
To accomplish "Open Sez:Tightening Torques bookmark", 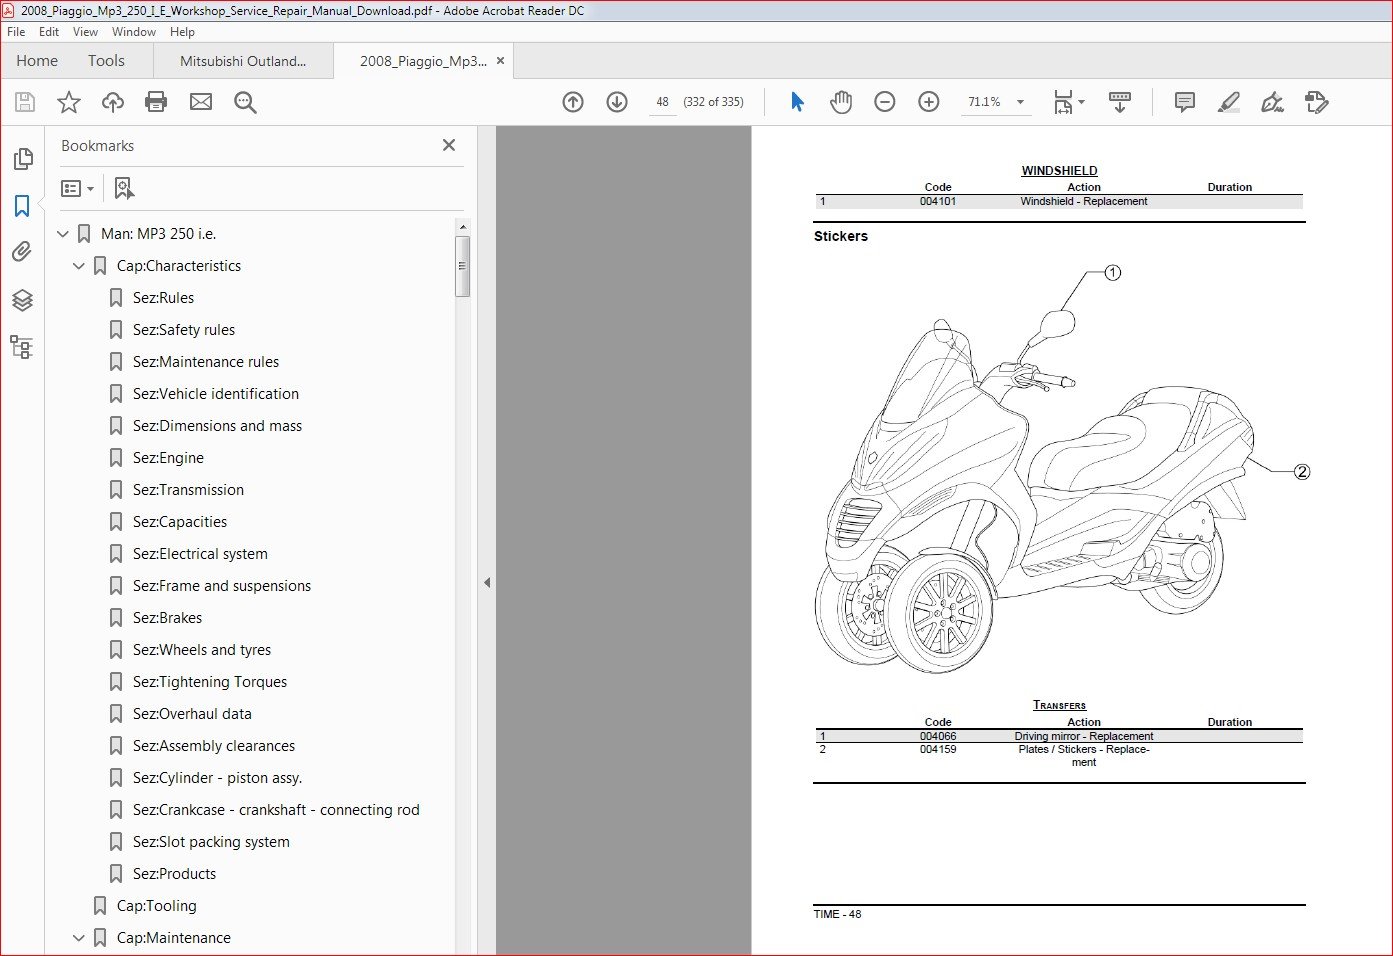I will tap(210, 682).
